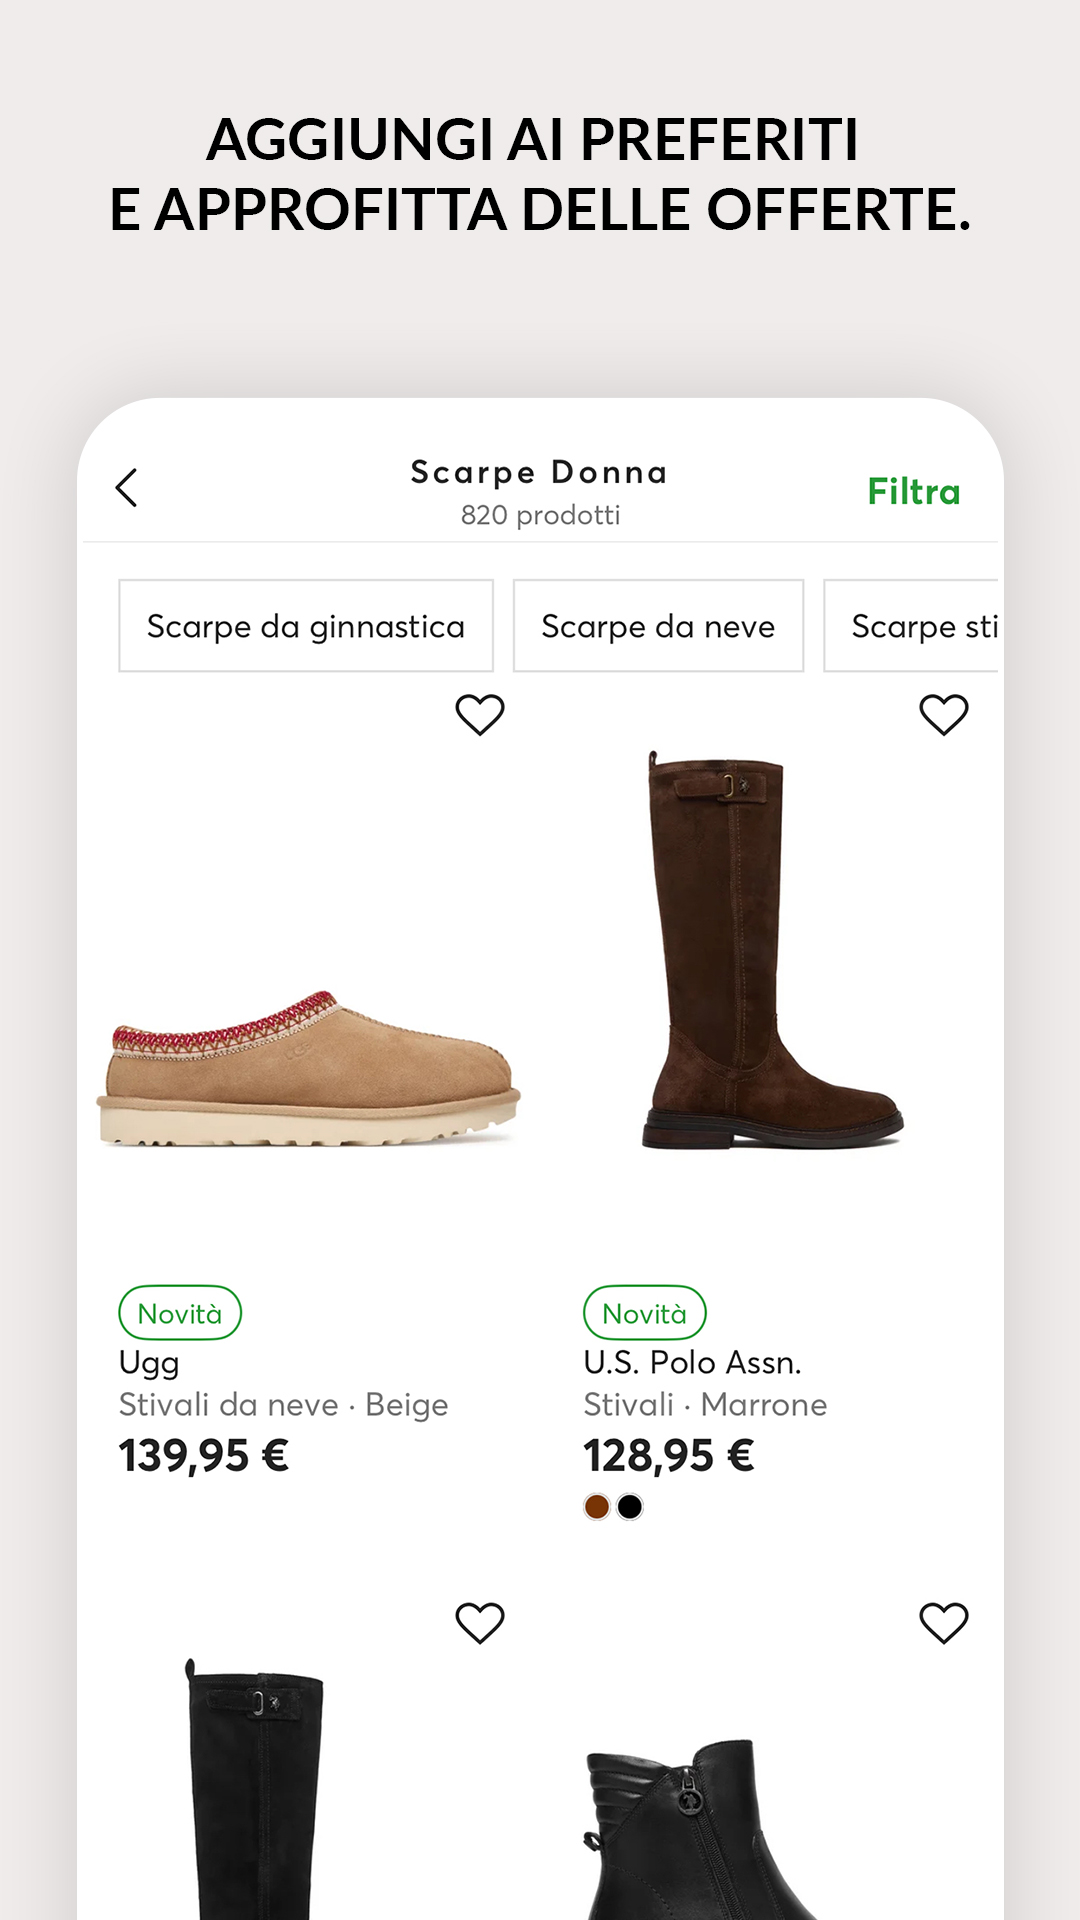Screen dimensions: 1080x1920
Task: Open the brown tall boot image
Action: click(770, 950)
